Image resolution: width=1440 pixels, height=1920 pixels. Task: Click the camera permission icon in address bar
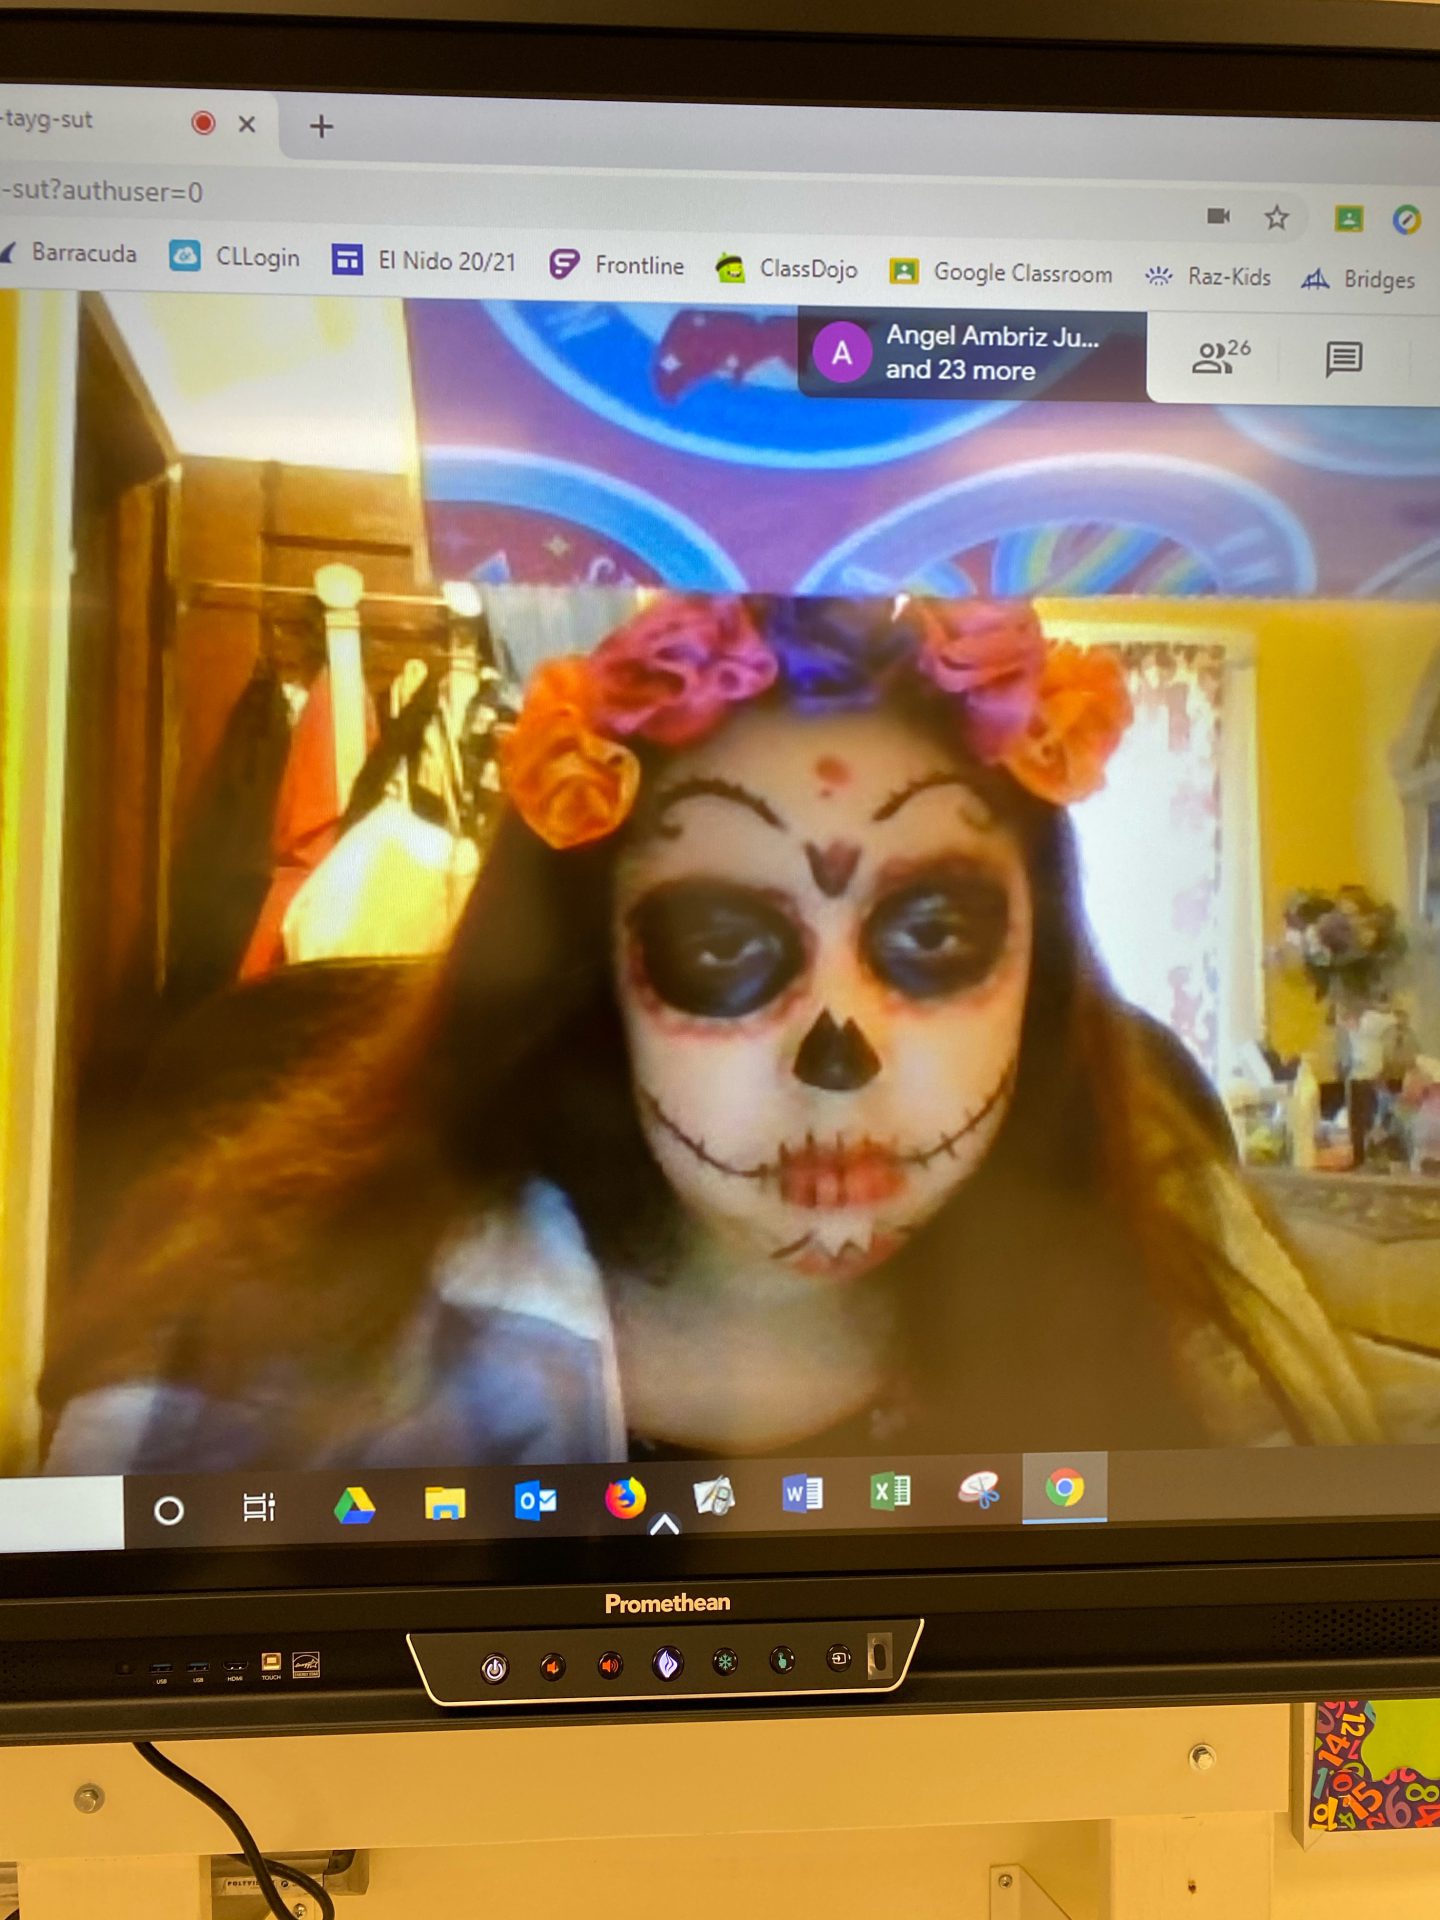coord(1218,215)
